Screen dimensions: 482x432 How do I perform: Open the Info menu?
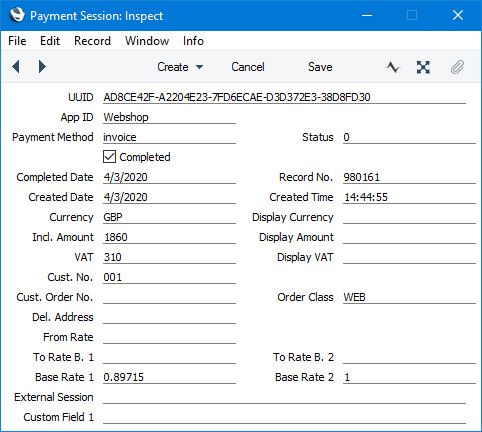pos(193,41)
